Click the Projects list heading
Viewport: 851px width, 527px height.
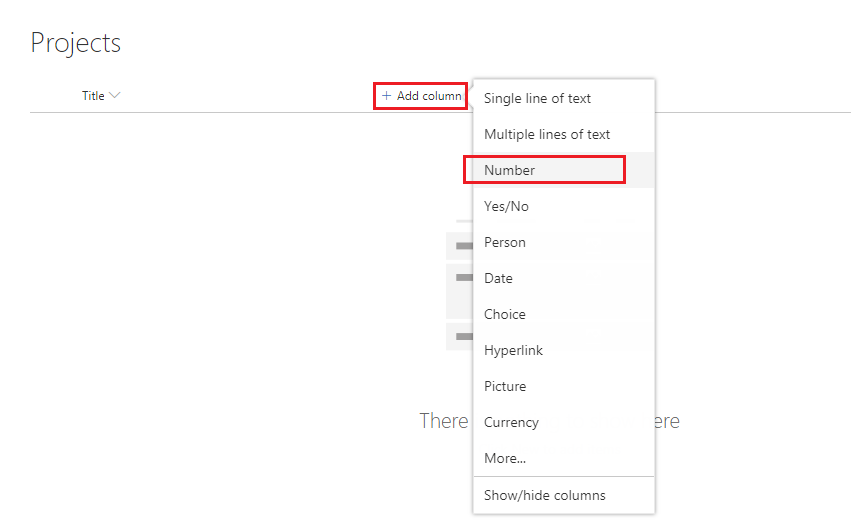point(76,43)
